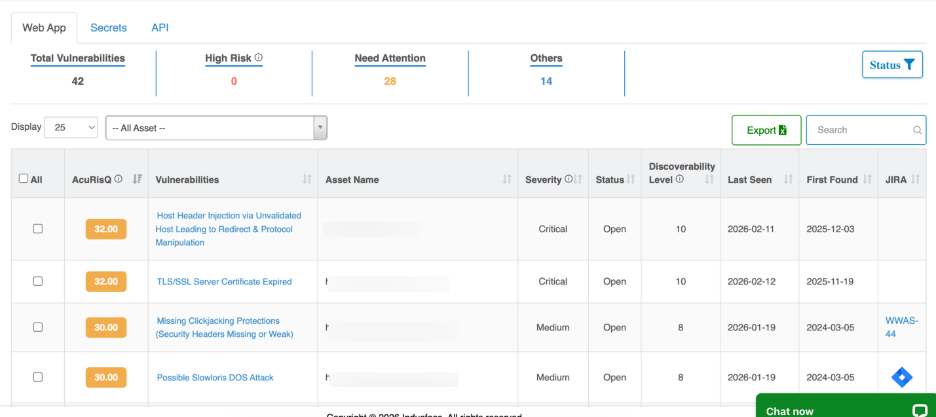The image size is (936, 417).
Task: Click the AcuRisQ info icon
Action: (x=118, y=179)
